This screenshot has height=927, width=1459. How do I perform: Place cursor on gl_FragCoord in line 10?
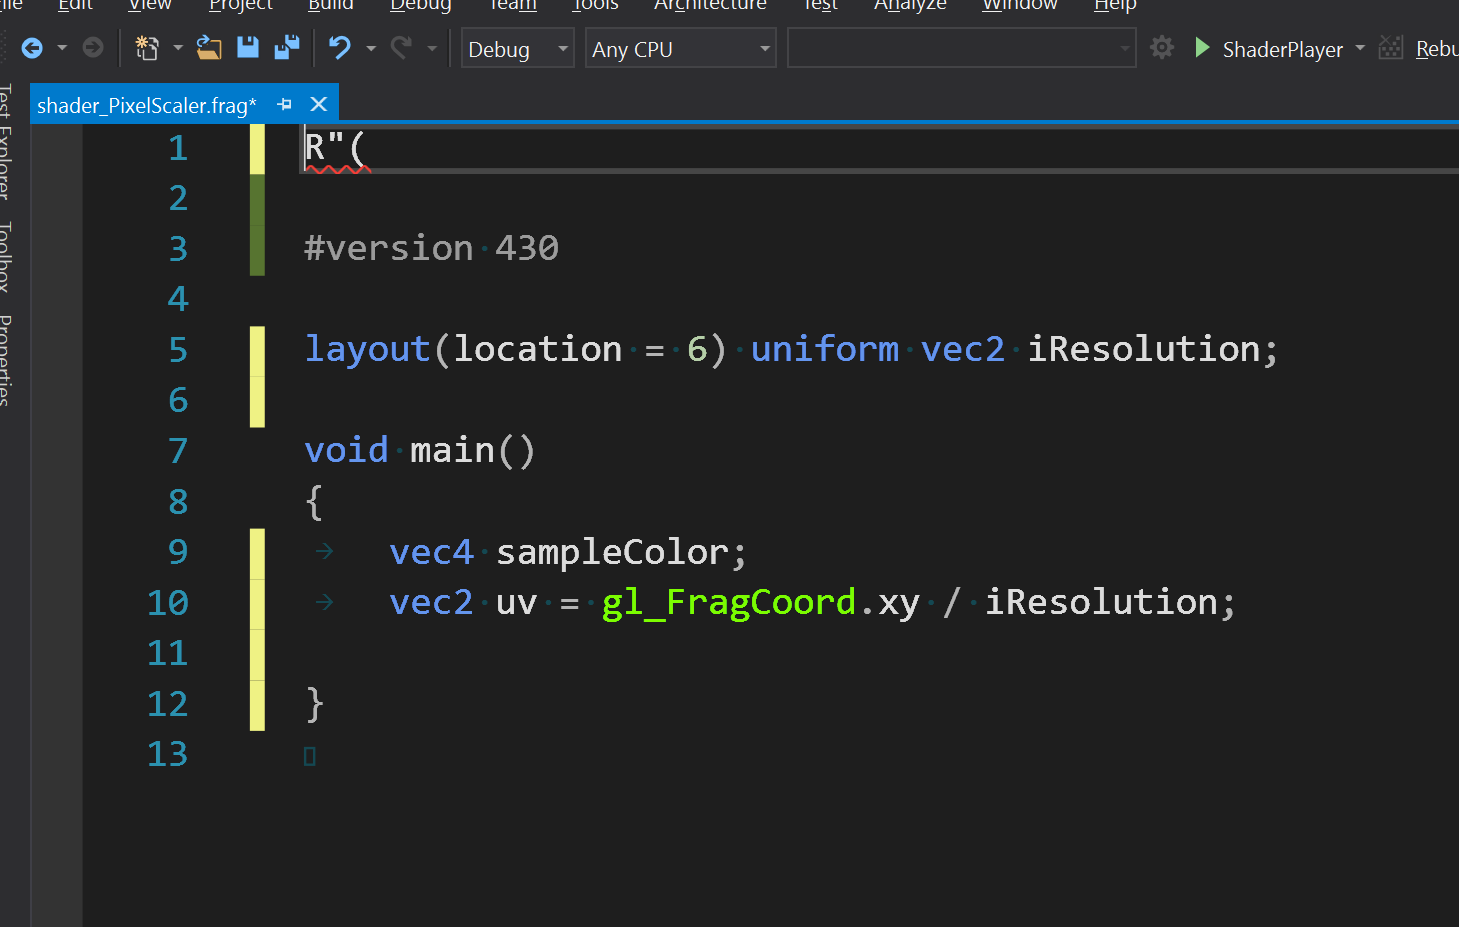[x=728, y=601]
